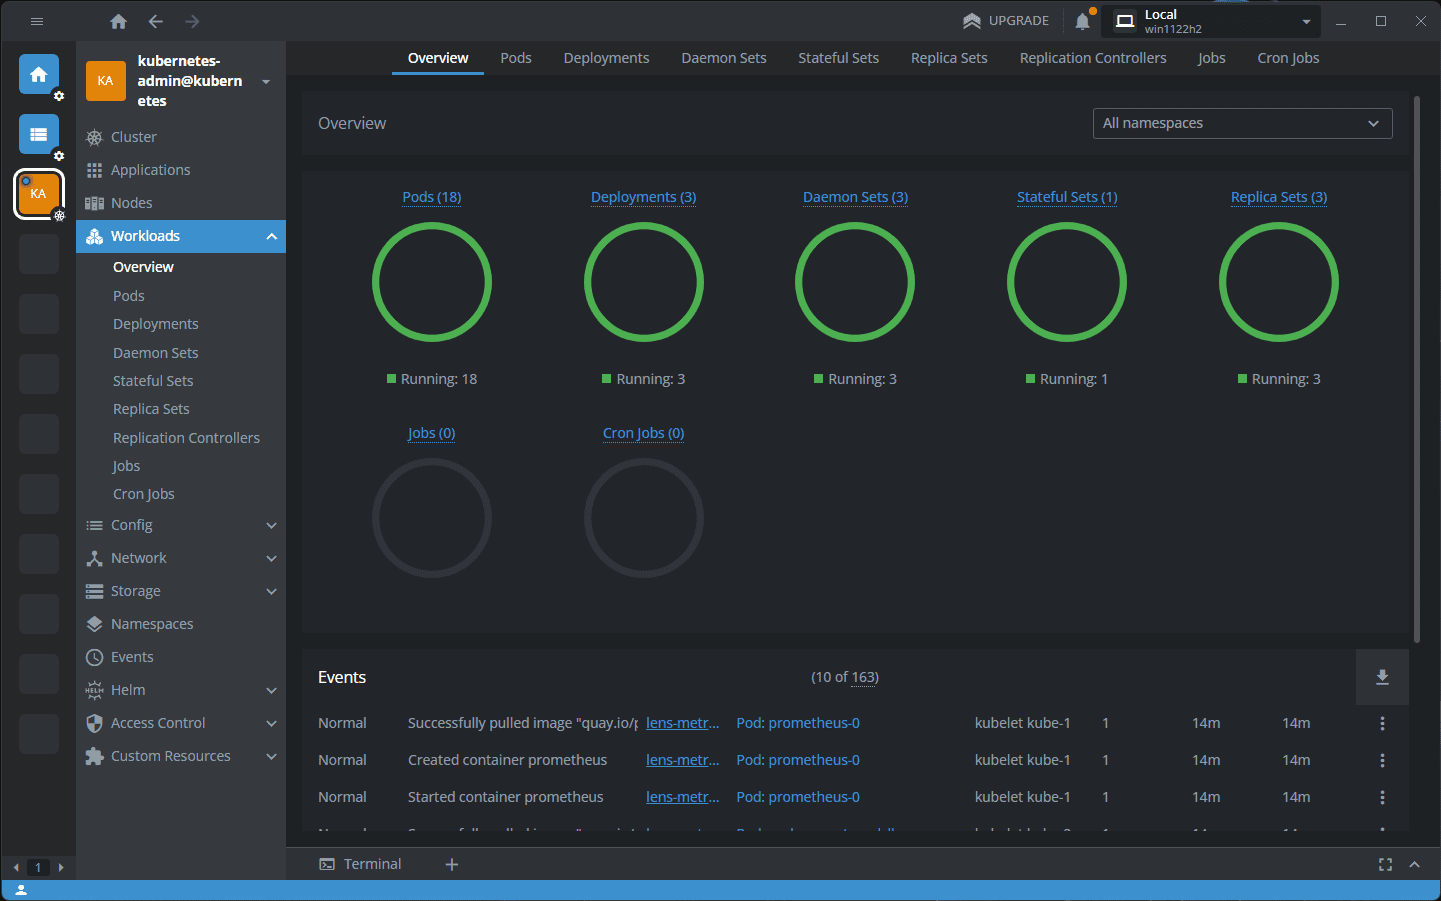Viewport: 1441px width, 901px height.
Task: Select Nodes in the sidebar
Action: click(131, 203)
